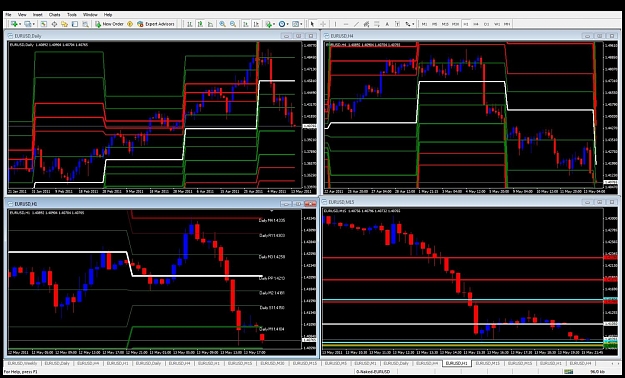Toggle Auto Scroll chart icon
This screenshot has width=625, height=378.
[x=246, y=24]
